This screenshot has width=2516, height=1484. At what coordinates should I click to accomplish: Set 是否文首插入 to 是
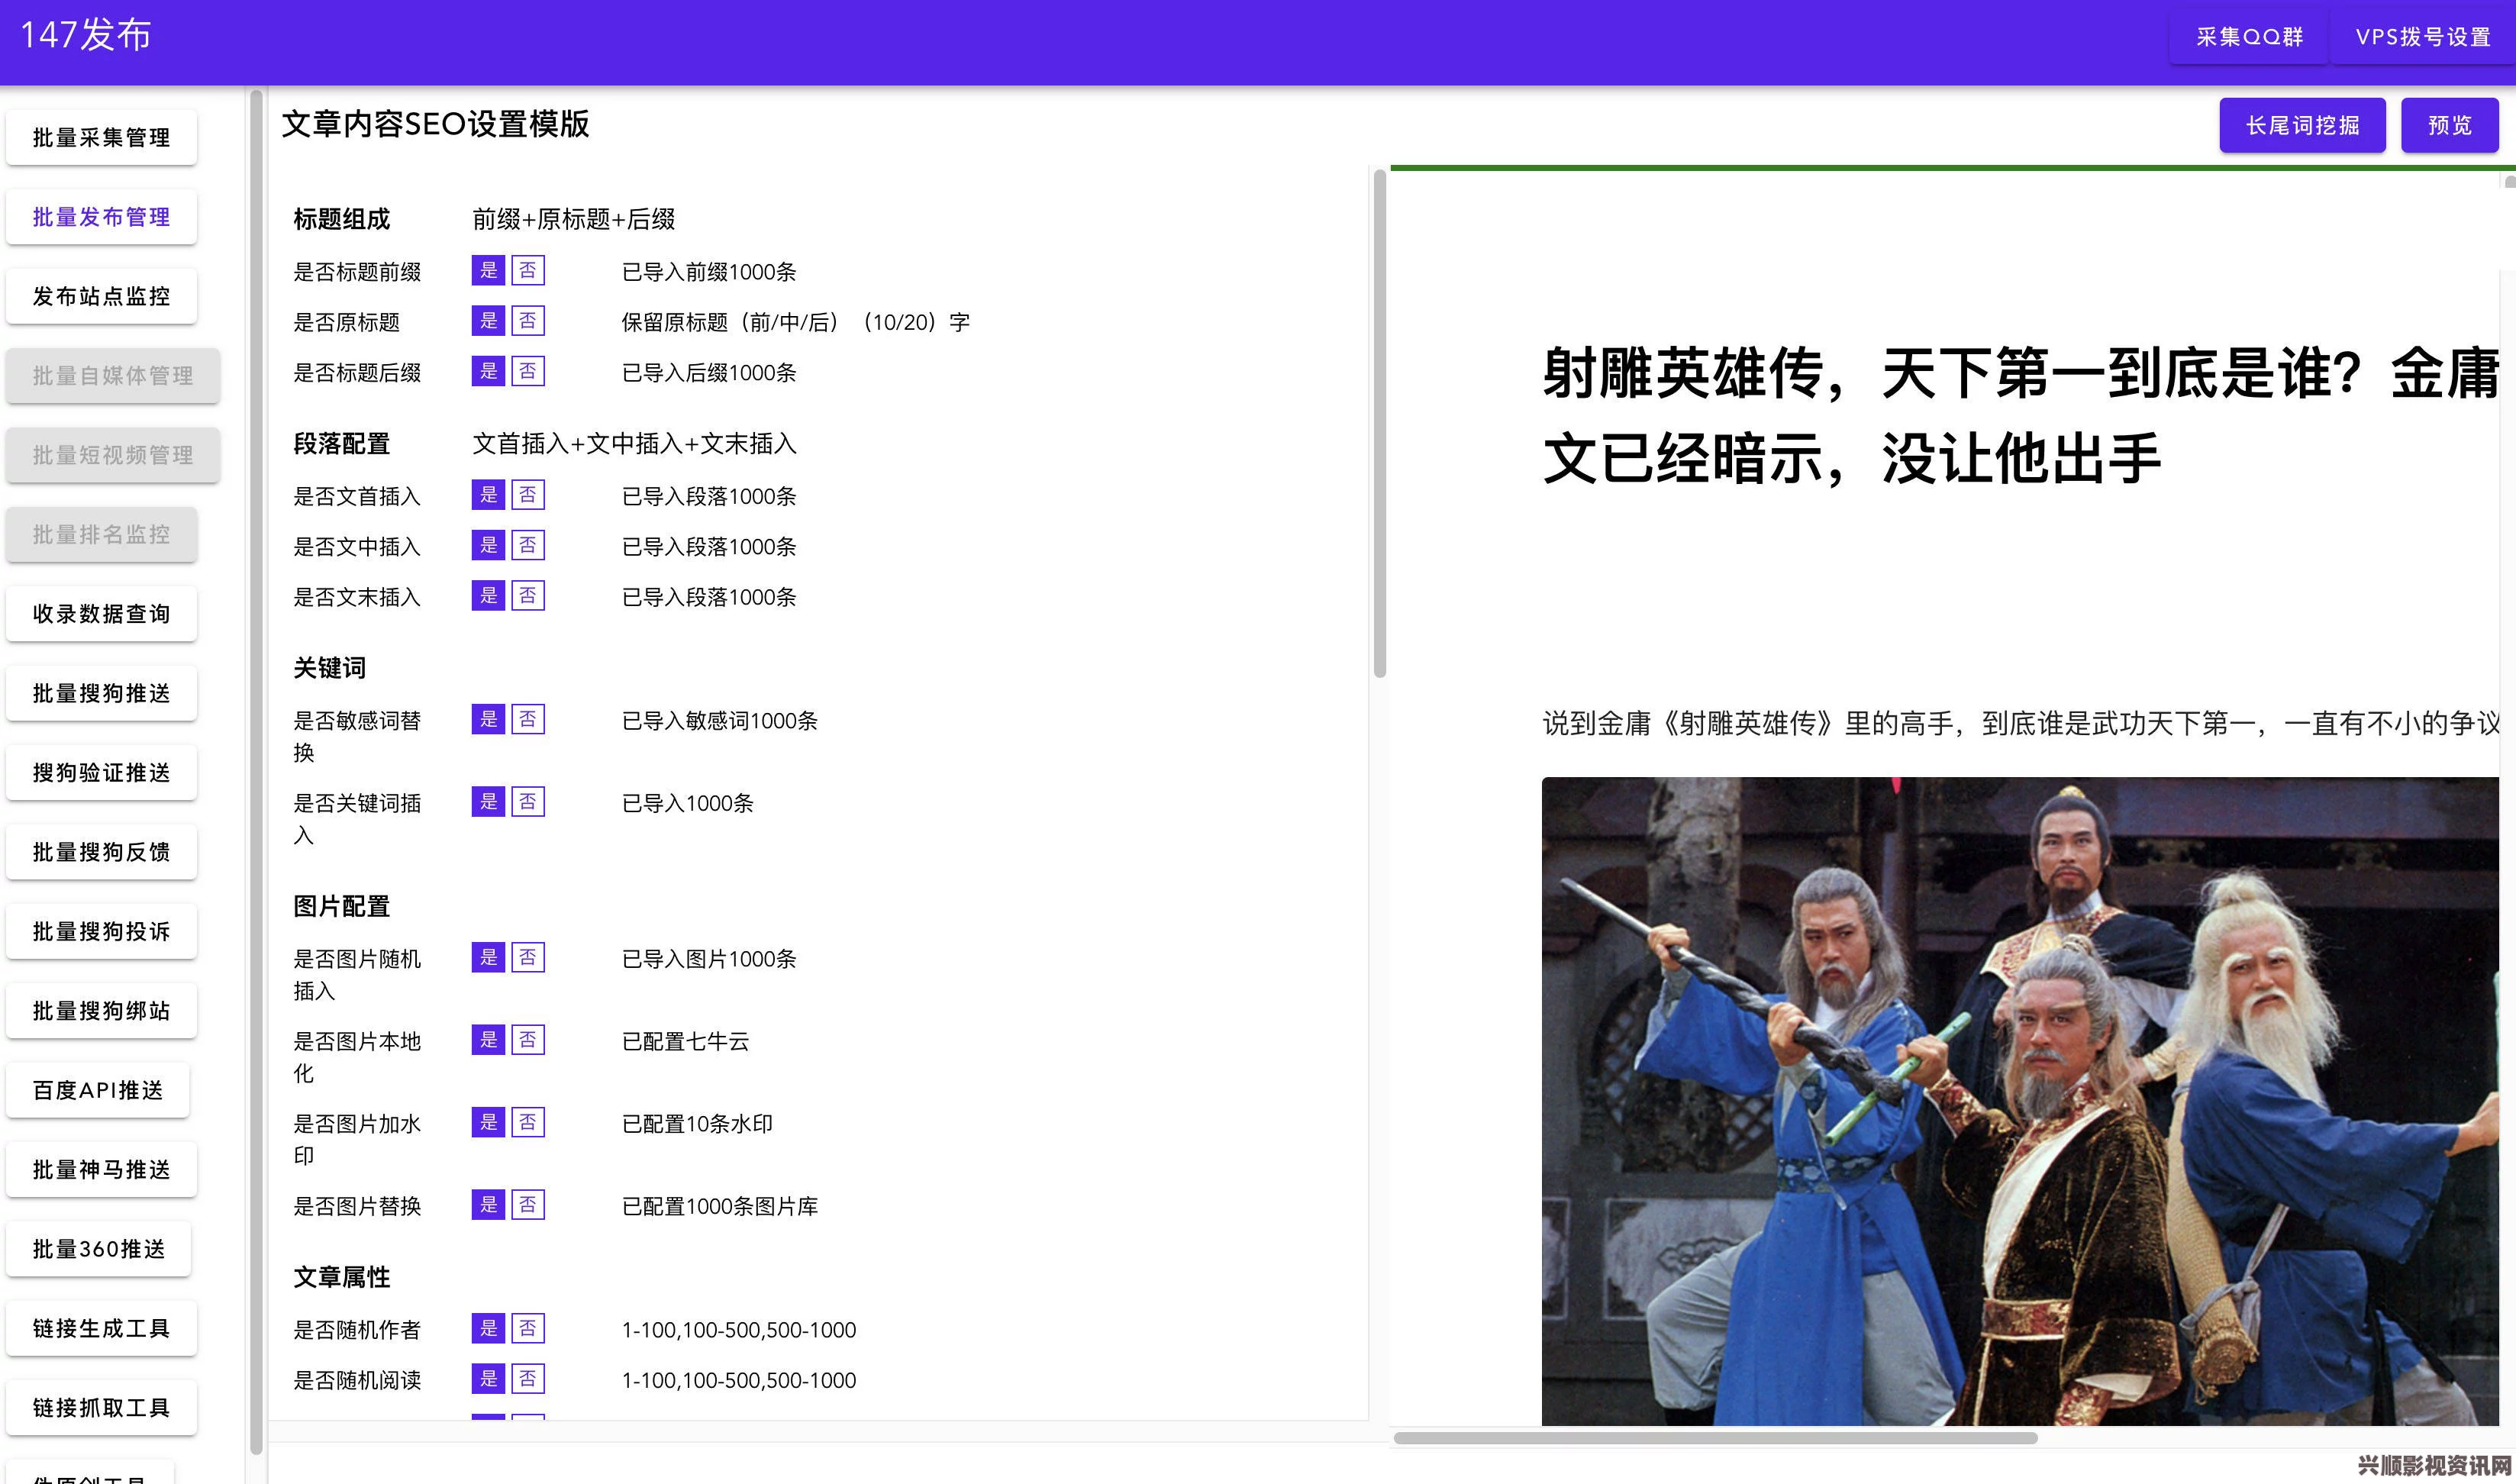coord(488,495)
